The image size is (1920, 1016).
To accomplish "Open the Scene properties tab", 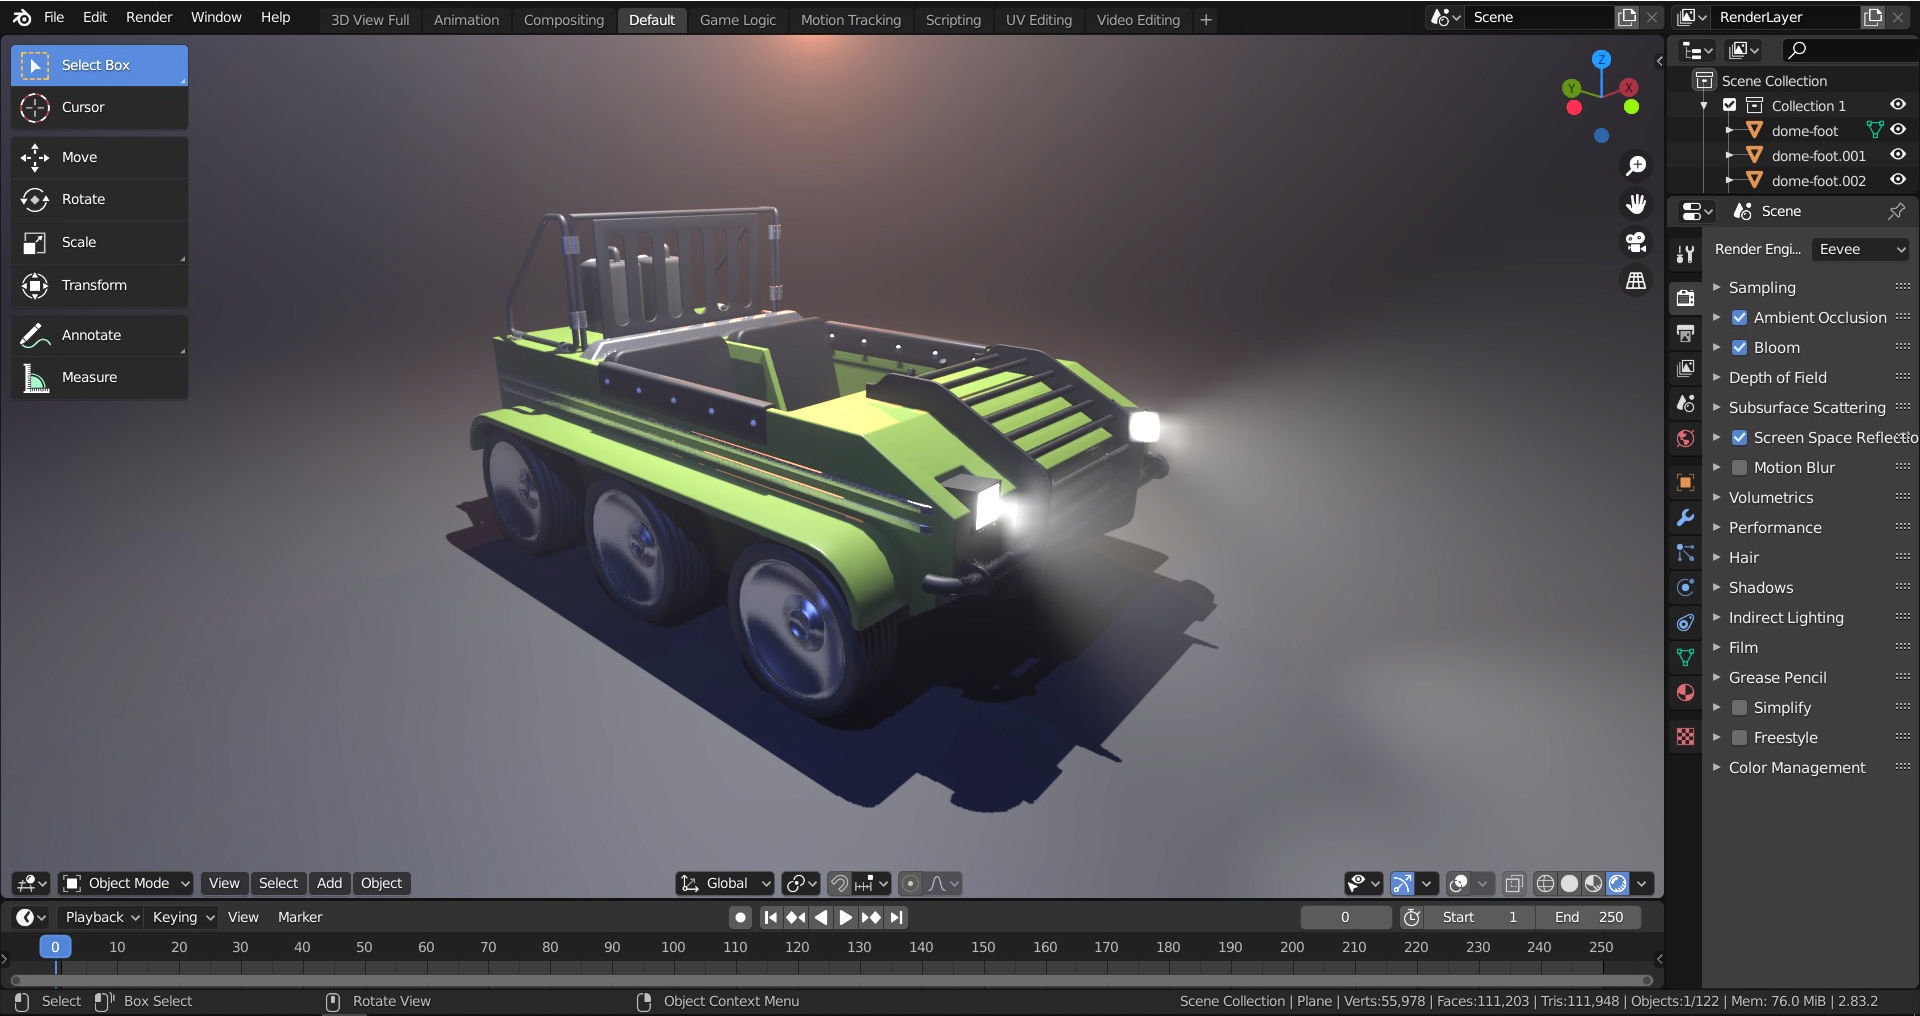I will [x=1685, y=403].
